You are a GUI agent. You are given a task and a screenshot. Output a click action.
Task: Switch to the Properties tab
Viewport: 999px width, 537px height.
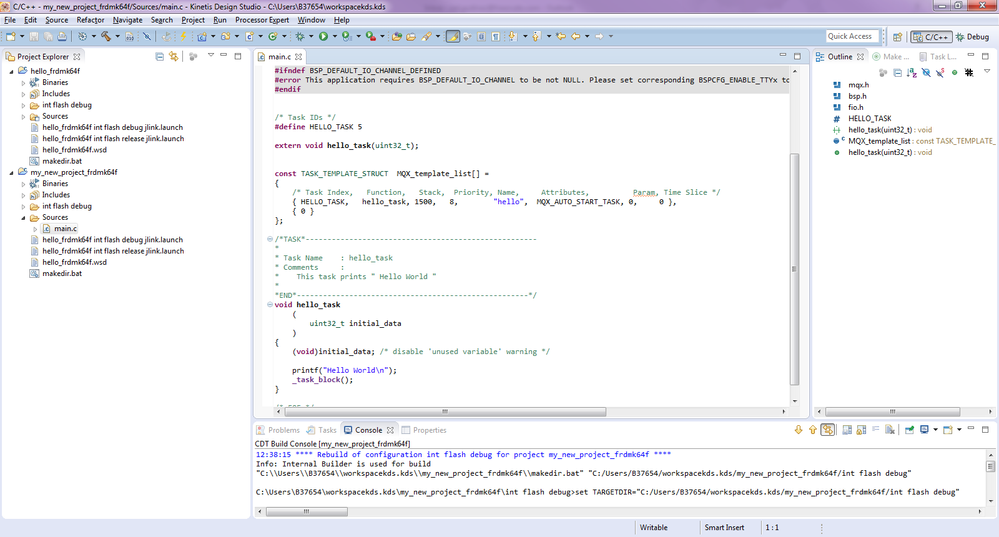point(424,430)
